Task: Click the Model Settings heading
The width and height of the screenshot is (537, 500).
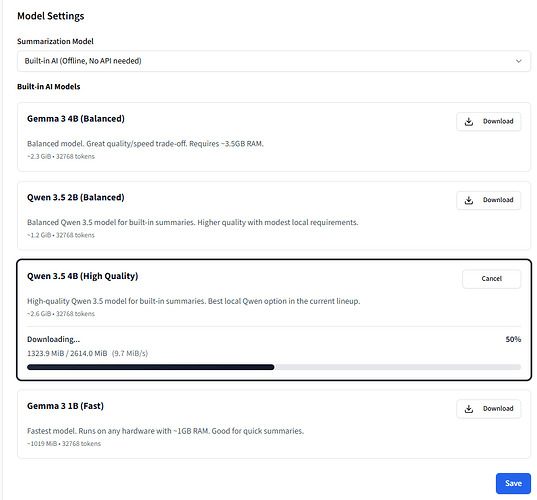Action: coord(51,16)
